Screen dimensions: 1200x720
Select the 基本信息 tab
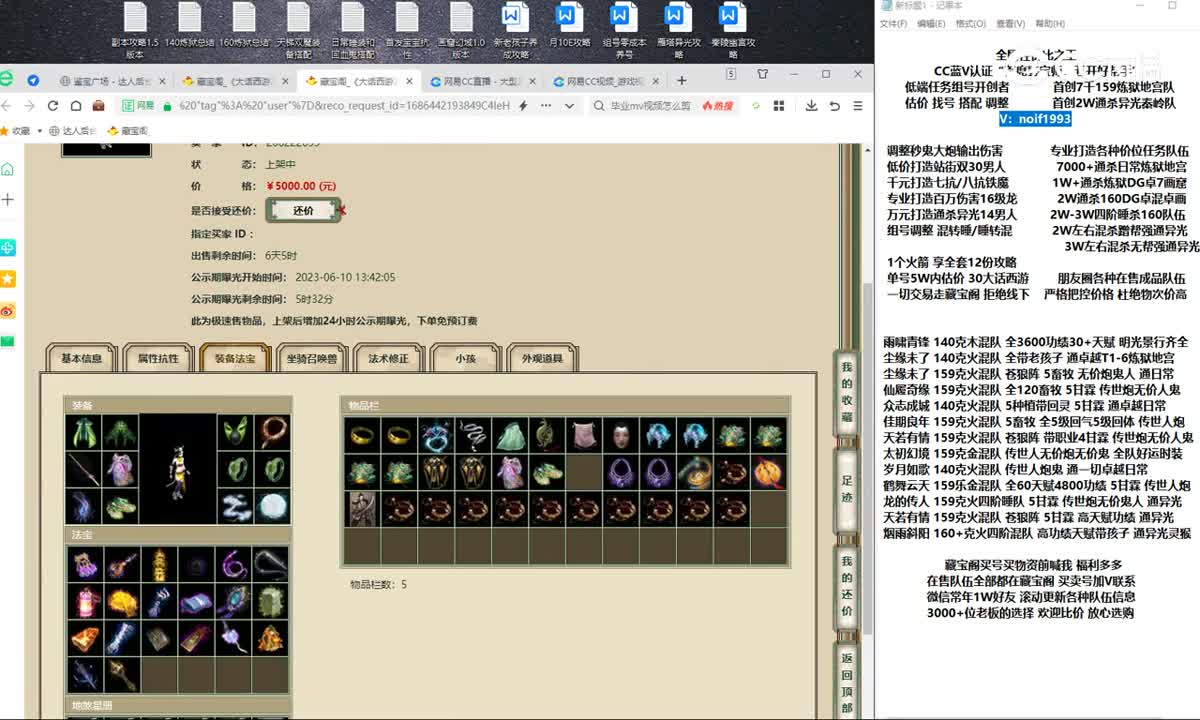tap(81, 358)
